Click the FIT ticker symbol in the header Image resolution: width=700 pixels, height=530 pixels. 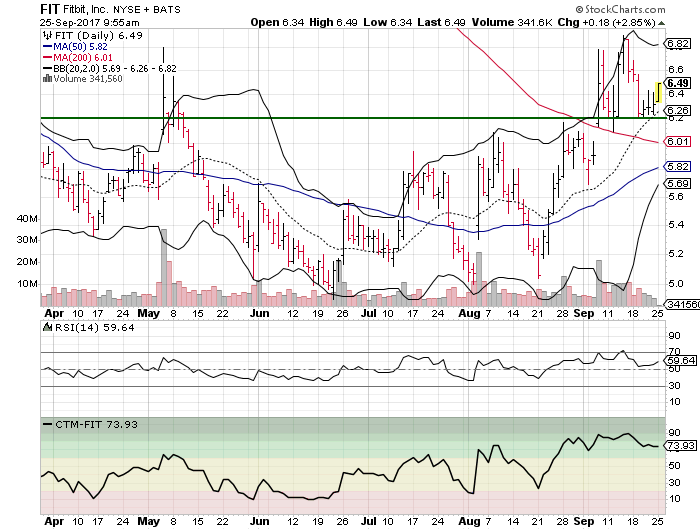(49, 9)
